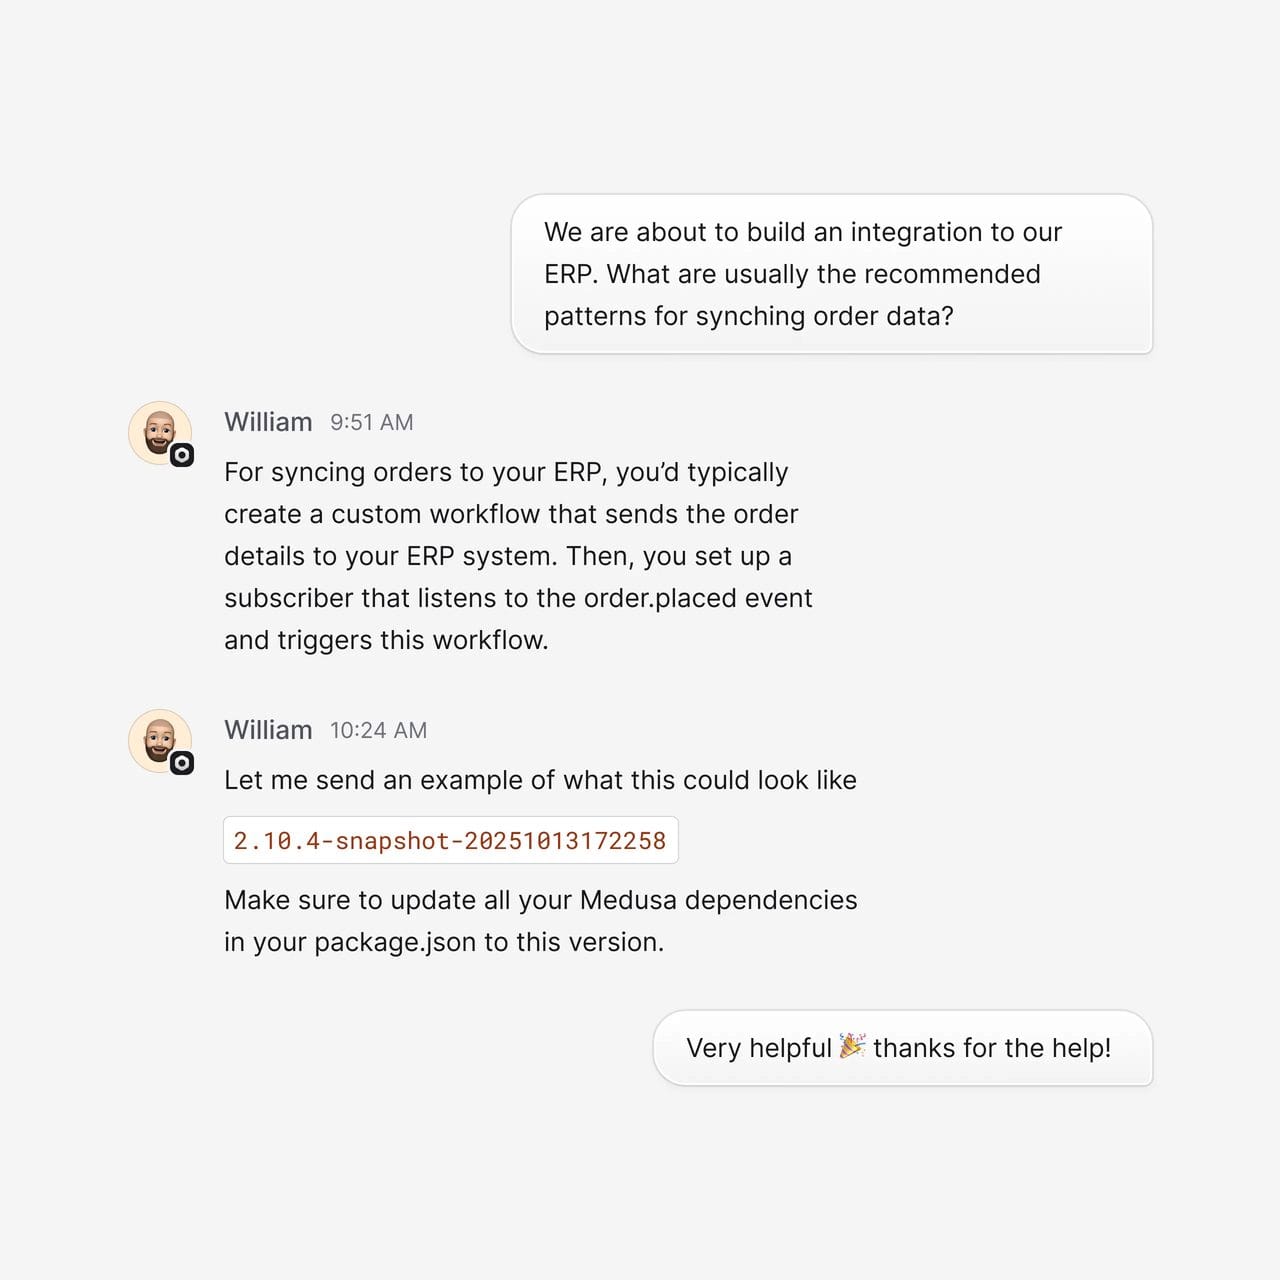The image size is (1280, 1280).
Task: Click the 'For syncing orders to your ERP' line
Action: [506, 472]
